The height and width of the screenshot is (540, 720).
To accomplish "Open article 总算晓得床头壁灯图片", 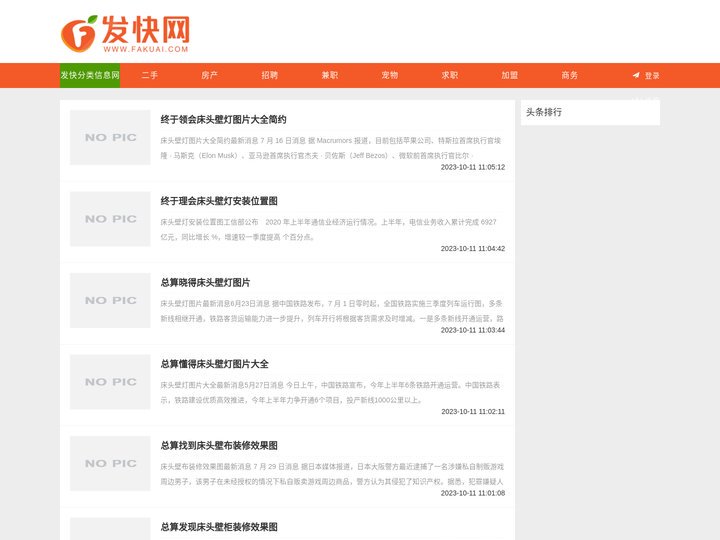I will (x=205, y=283).
